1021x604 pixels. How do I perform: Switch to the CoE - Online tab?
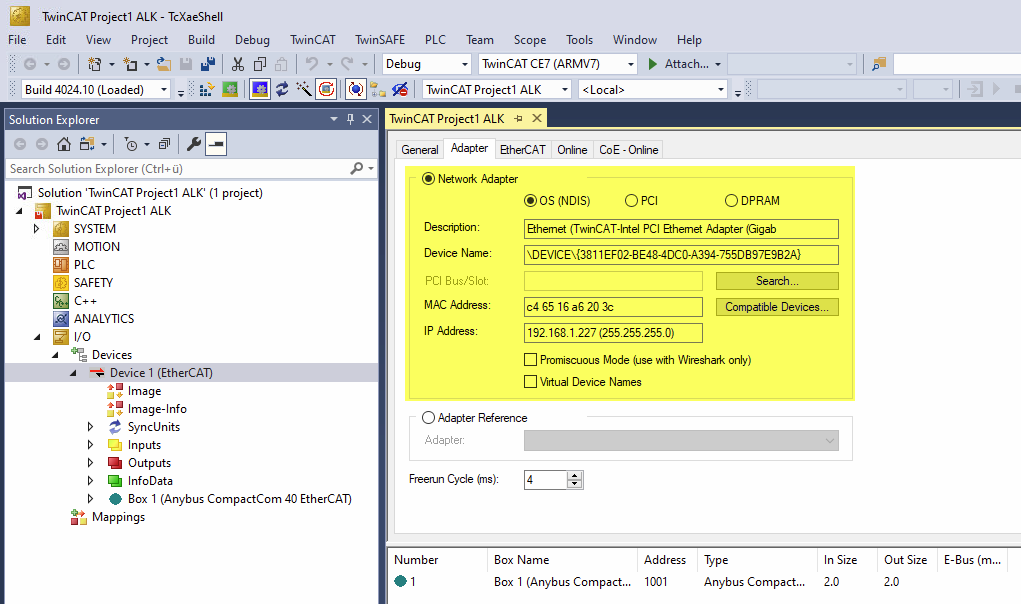click(x=628, y=150)
